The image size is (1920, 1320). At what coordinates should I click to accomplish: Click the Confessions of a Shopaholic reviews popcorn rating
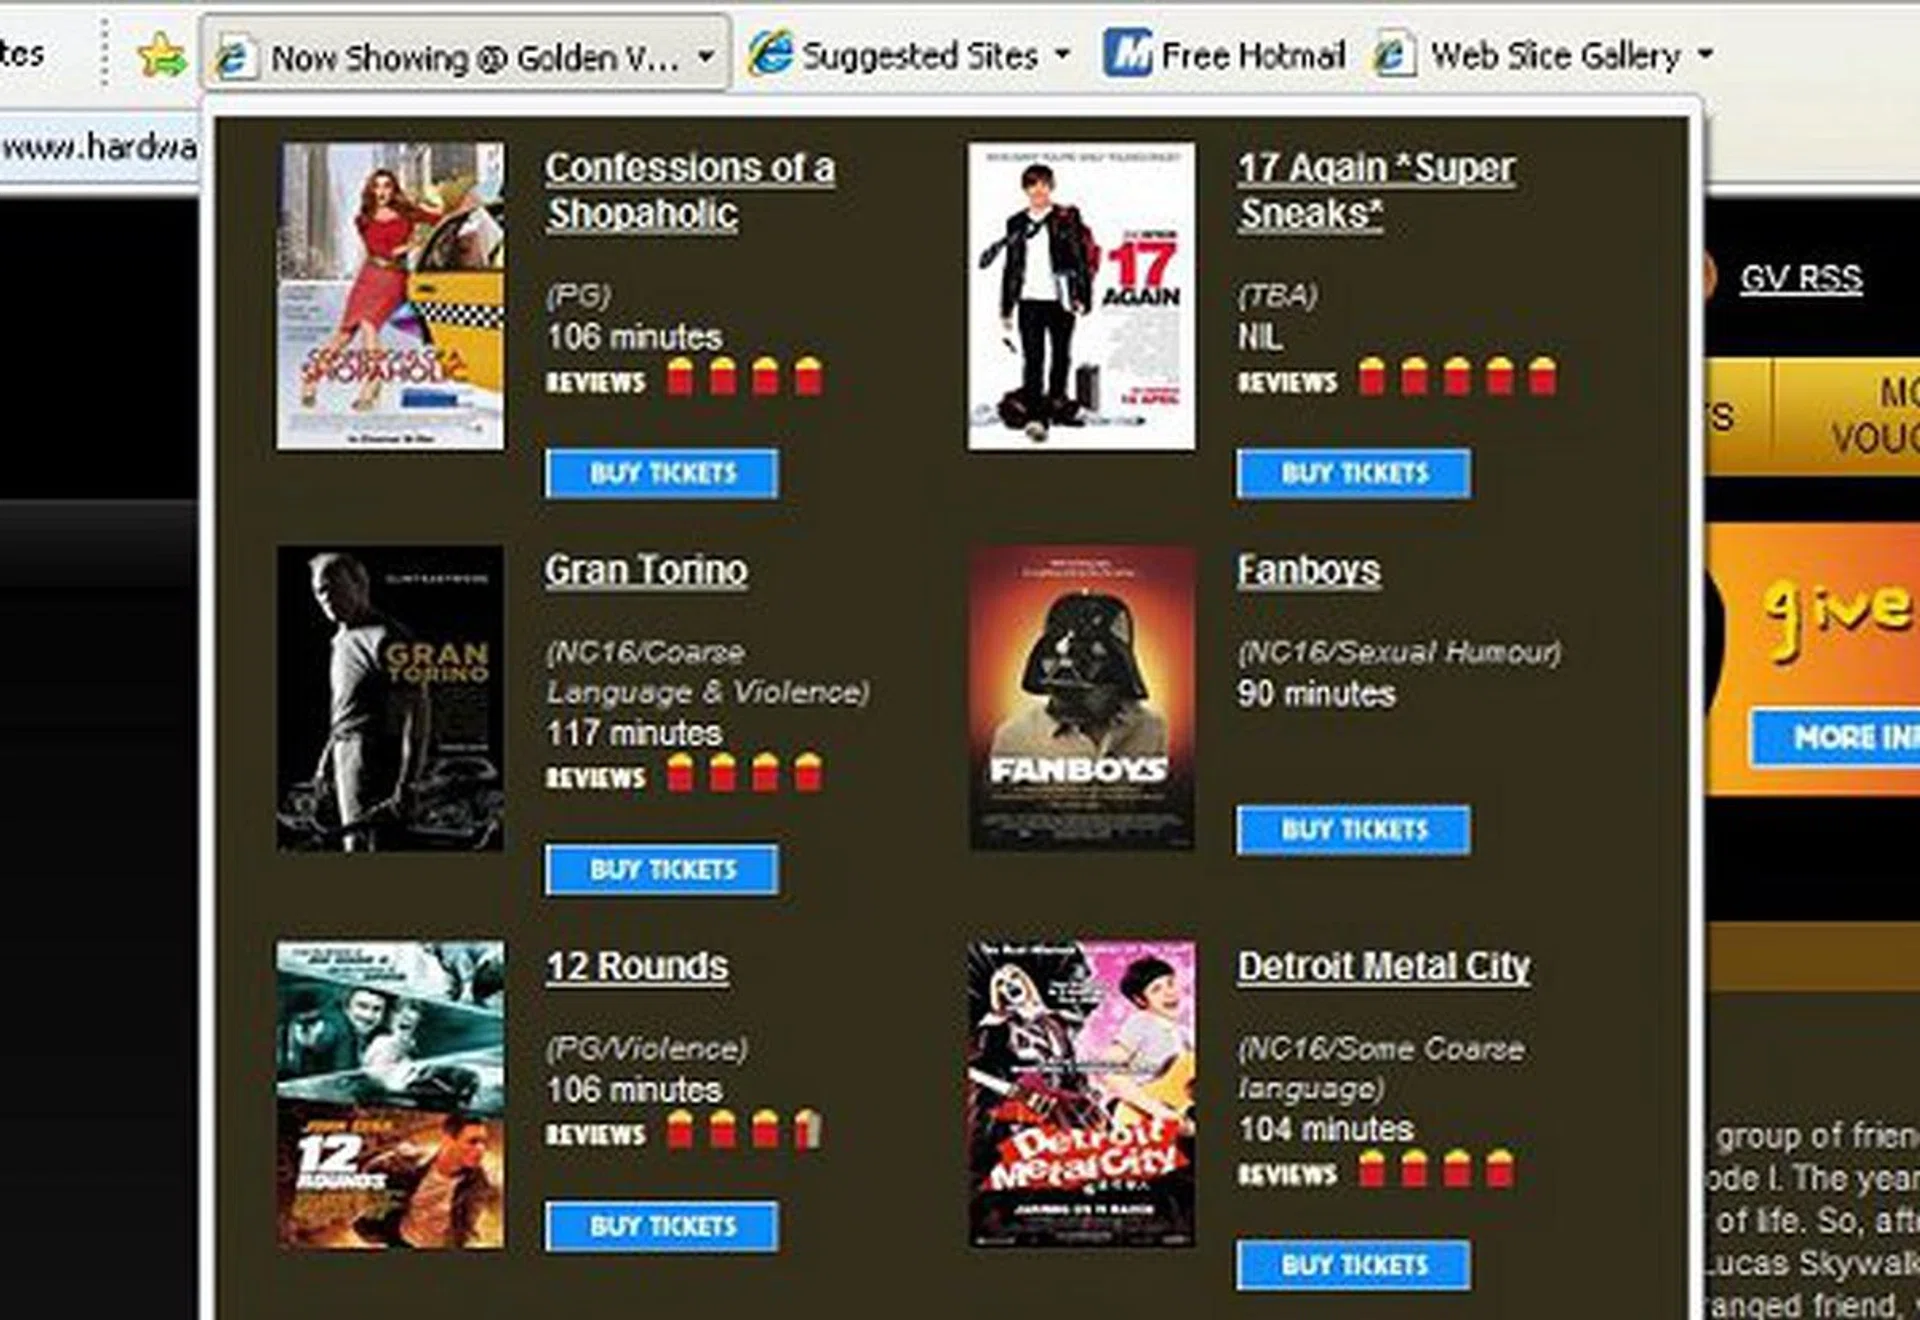point(744,378)
